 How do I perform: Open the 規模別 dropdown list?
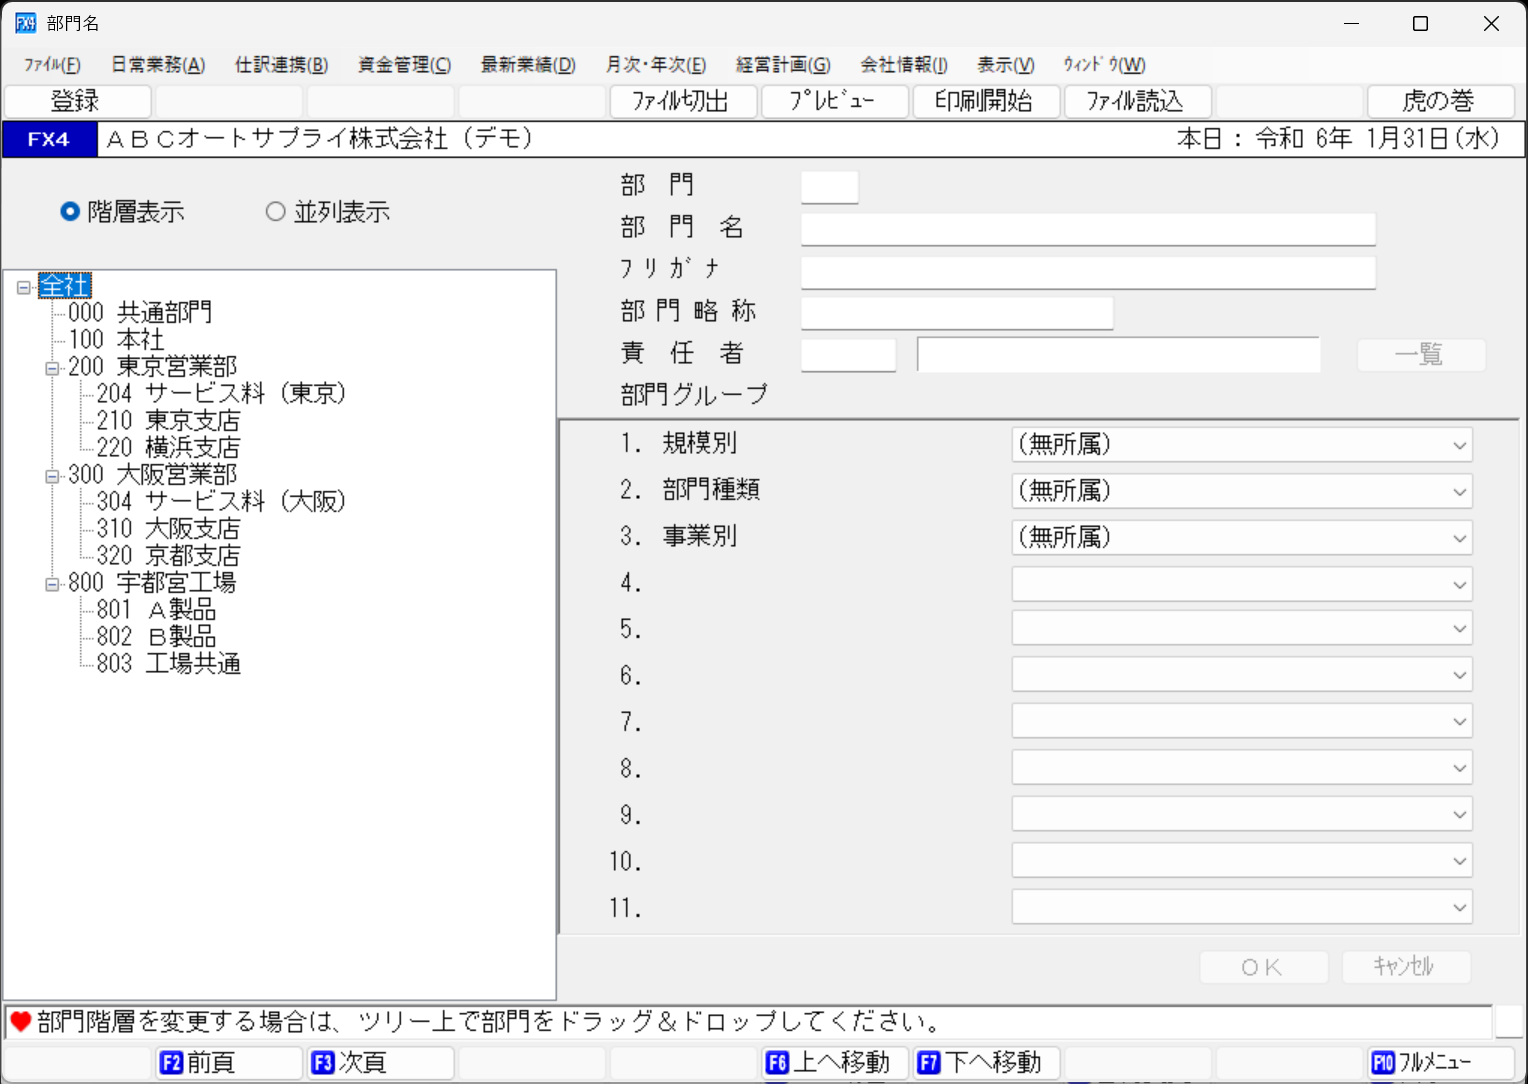click(1459, 444)
